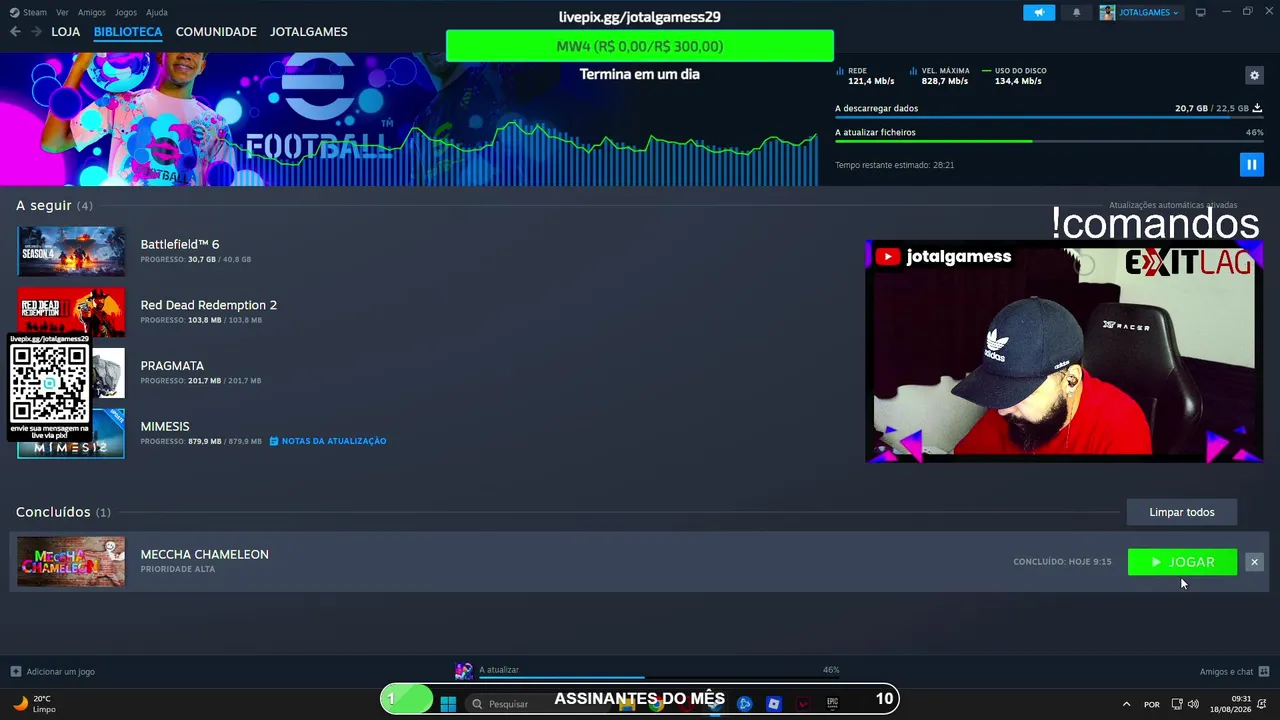Open the Windows Start menu
1280x720 pixels.
point(448,703)
